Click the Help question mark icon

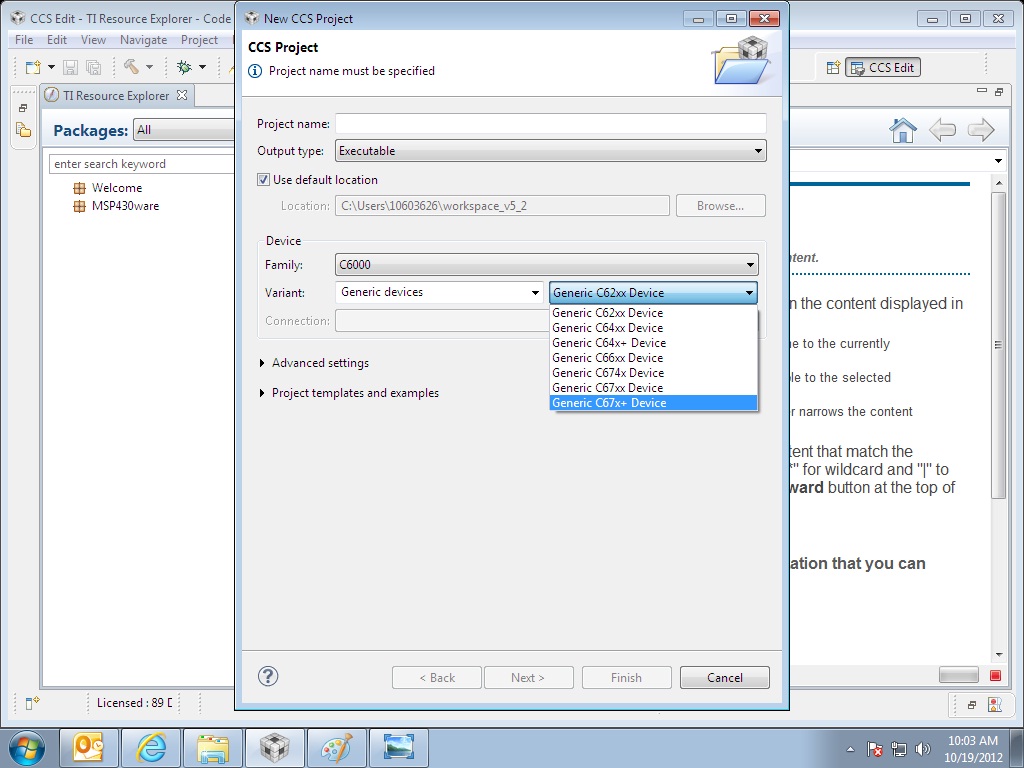click(268, 677)
